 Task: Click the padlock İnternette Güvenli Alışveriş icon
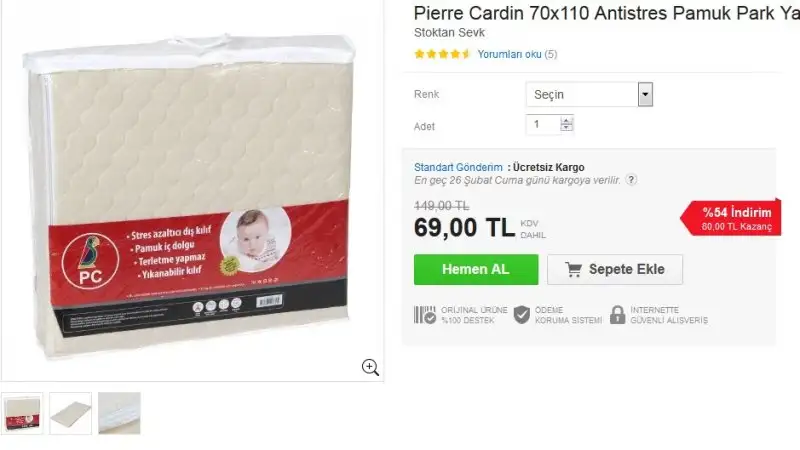(x=617, y=315)
